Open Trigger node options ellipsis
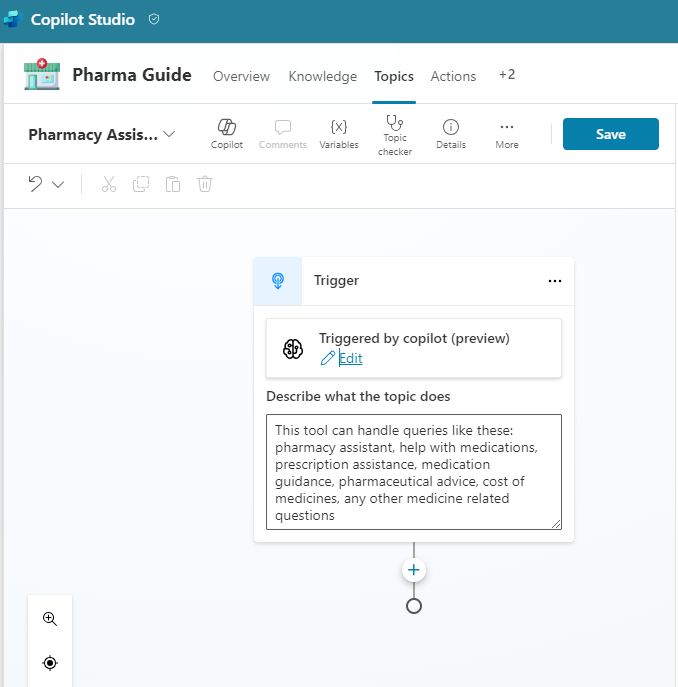 coord(555,281)
